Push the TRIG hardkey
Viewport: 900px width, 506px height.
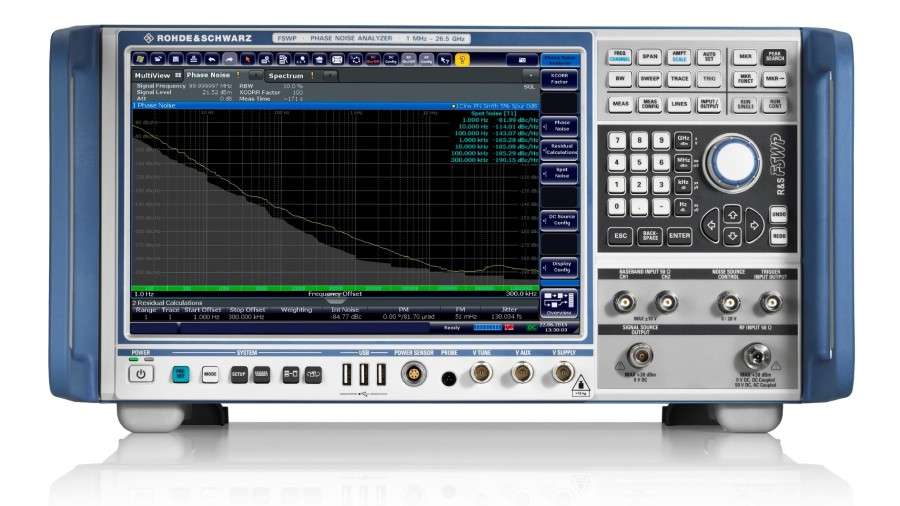coord(709,79)
